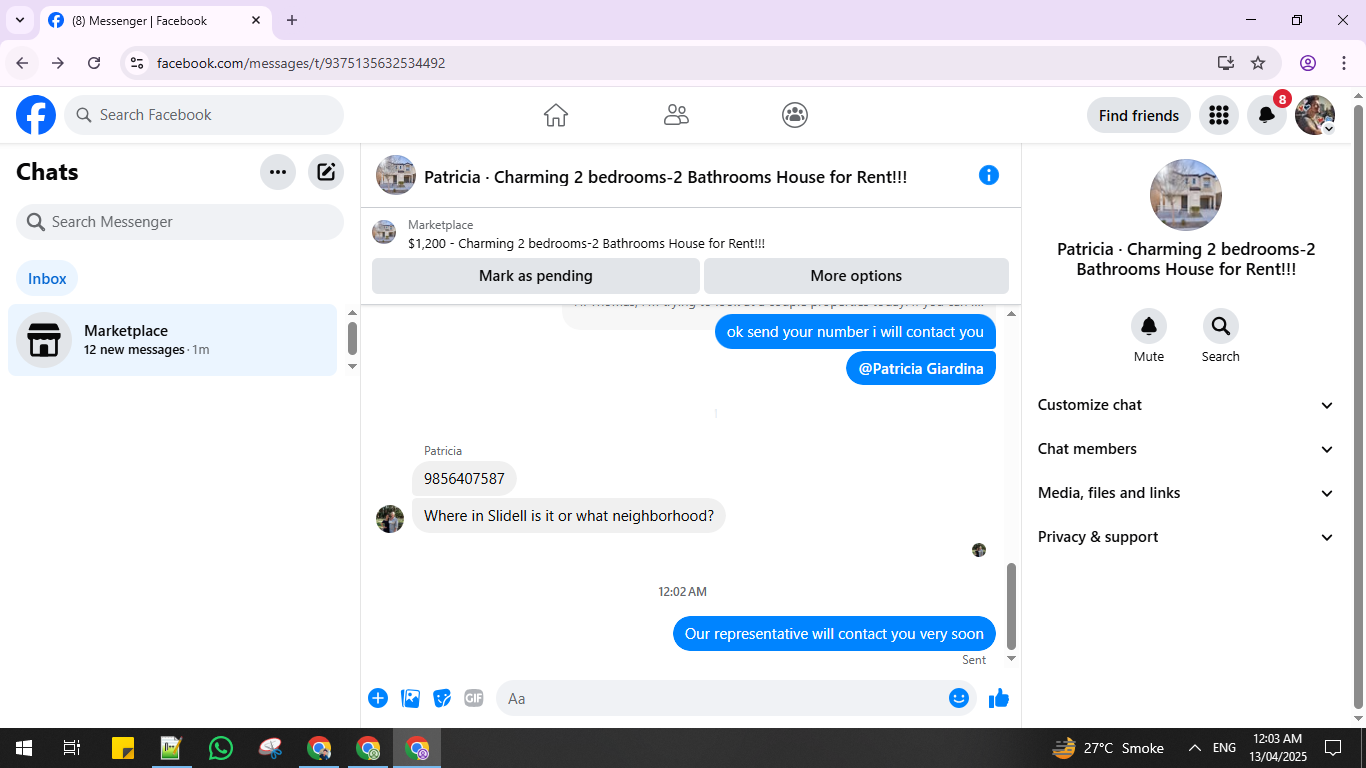Open WhatsApp from the taskbar
This screenshot has width=1366, height=768.
221,748
